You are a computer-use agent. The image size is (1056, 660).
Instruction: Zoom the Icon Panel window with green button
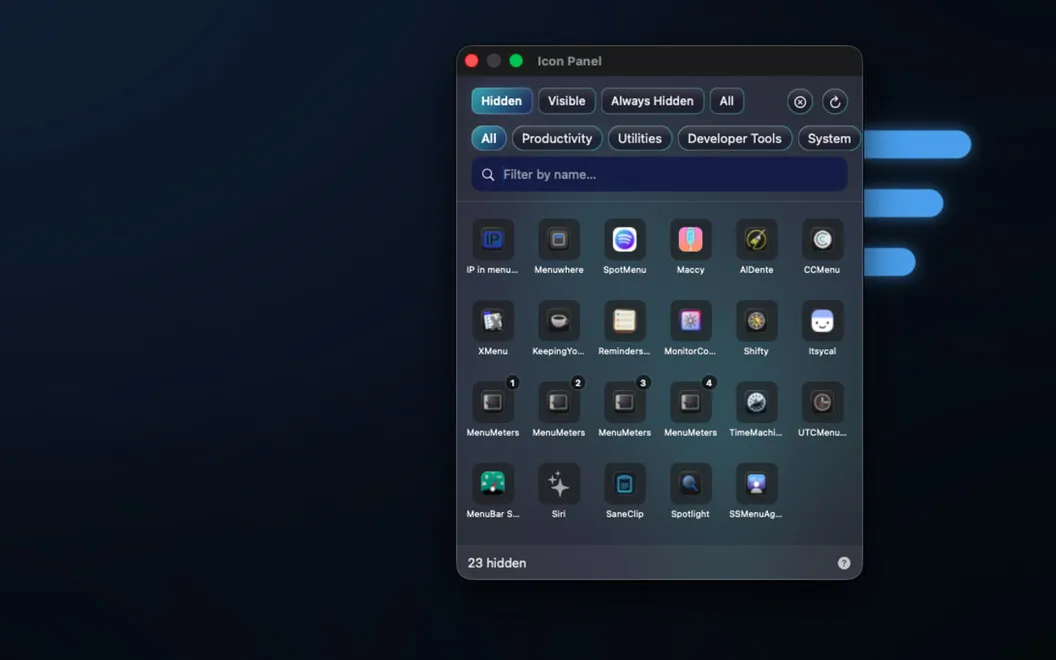[x=516, y=61]
